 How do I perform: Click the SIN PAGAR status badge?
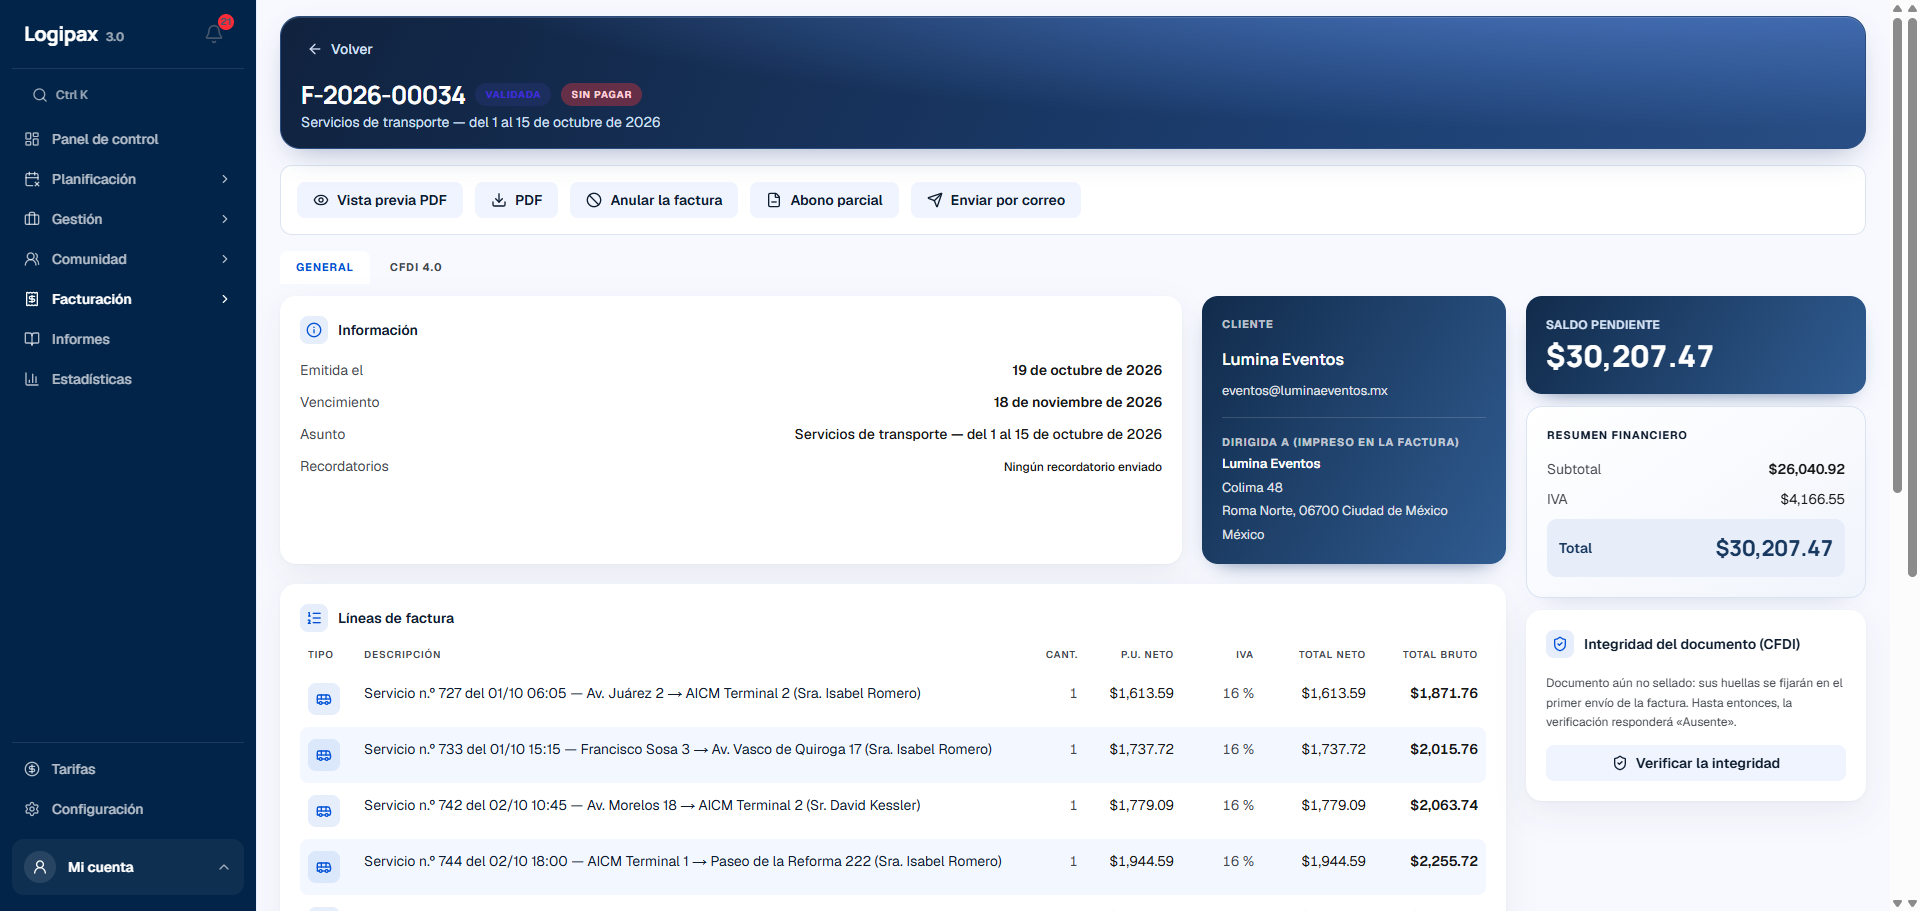[601, 94]
